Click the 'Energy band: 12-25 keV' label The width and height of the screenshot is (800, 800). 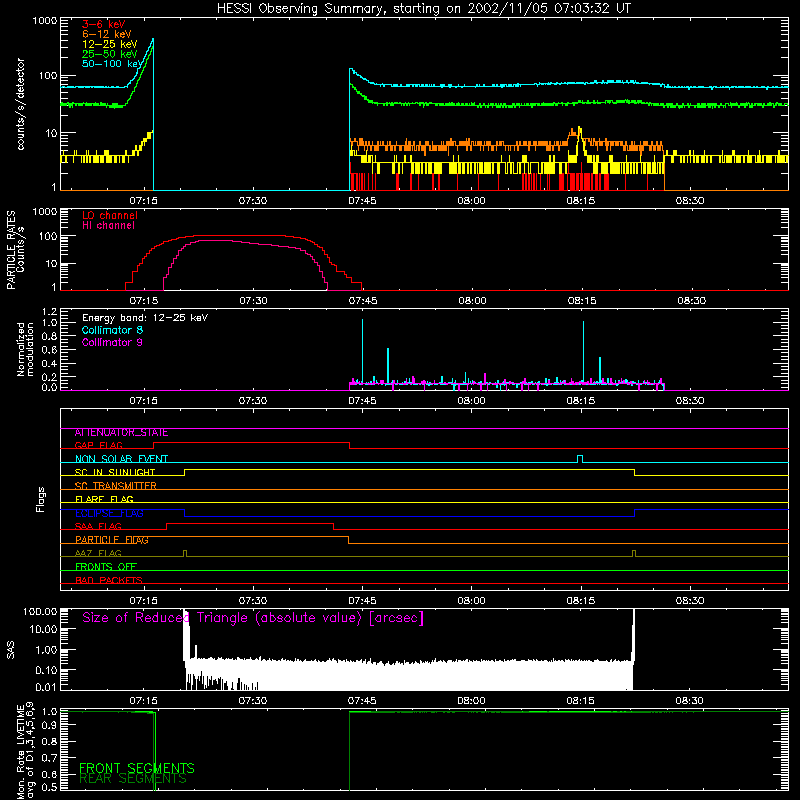point(145,318)
